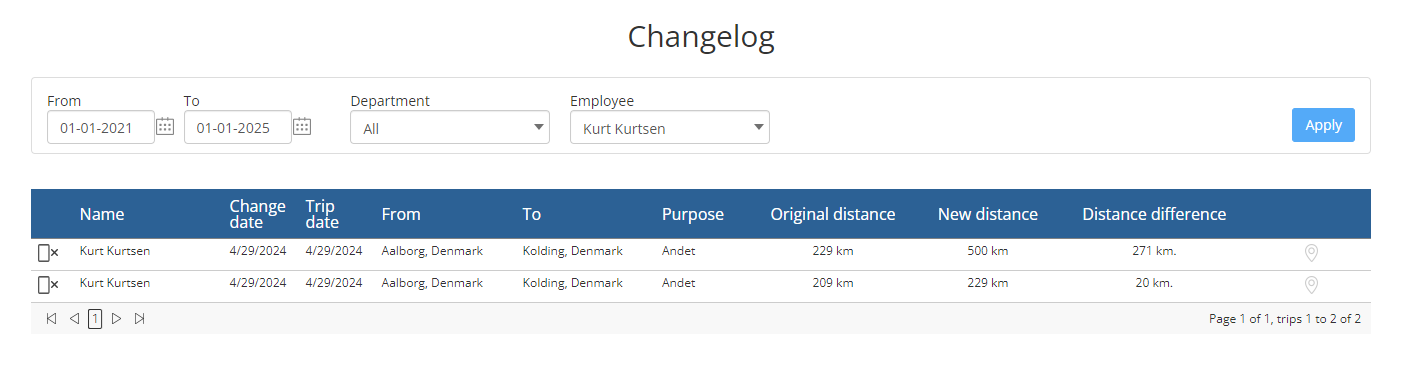Go to the first page of results
The height and width of the screenshot is (383, 1409).
tap(51, 319)
